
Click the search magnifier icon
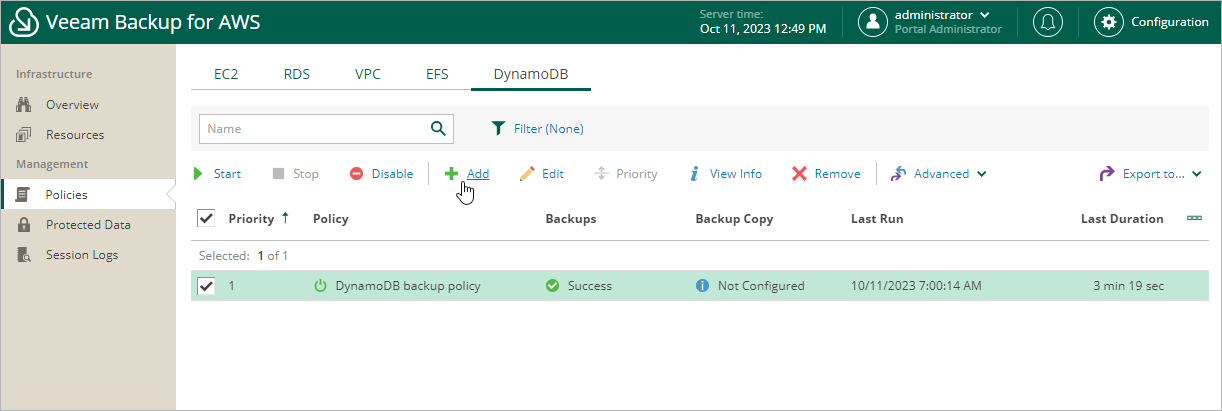[x=437, y=128]
